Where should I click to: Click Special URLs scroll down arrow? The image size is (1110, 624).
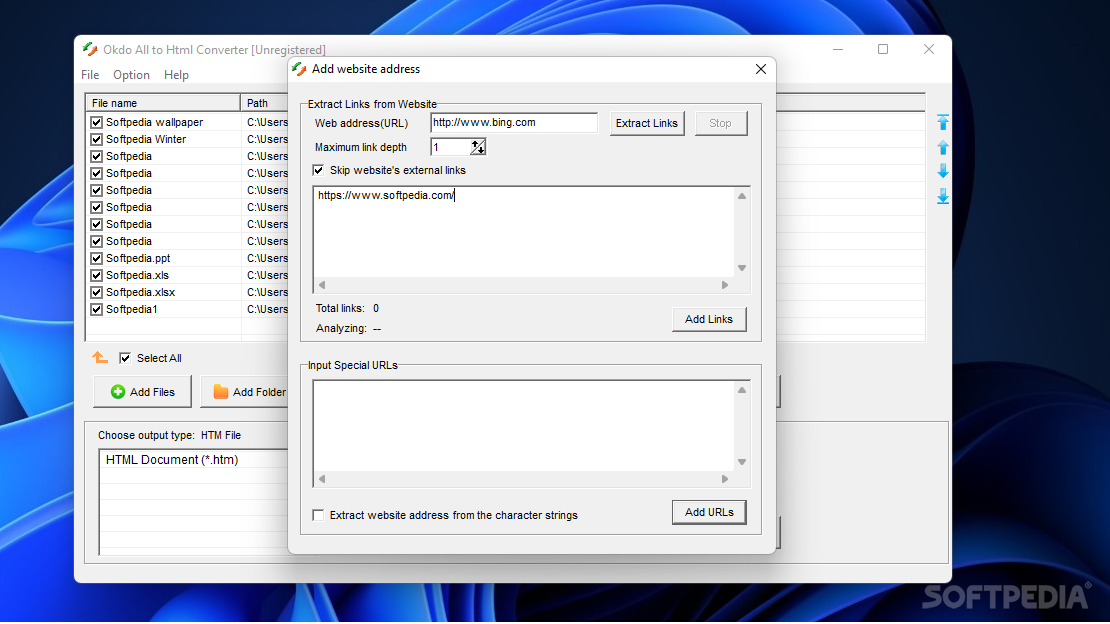742,462
